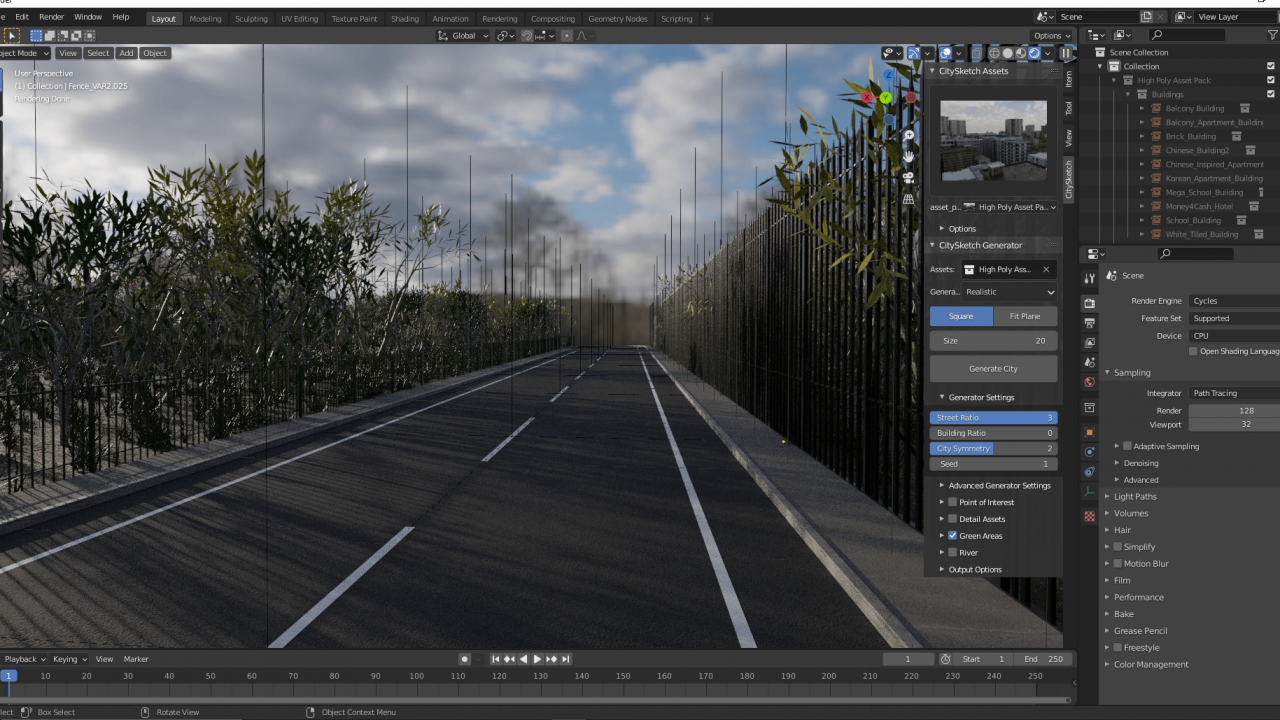1280x720 pixels.
Task: Open the Feature Set dropdown
Action: click(1234, 318)
